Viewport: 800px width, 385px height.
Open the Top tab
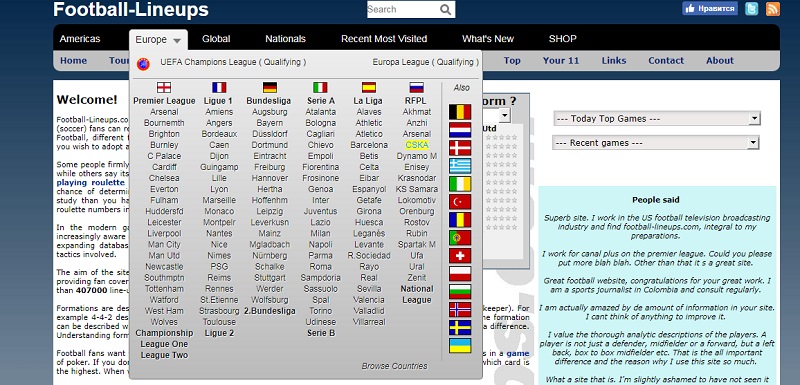click(x=512, y=61)
